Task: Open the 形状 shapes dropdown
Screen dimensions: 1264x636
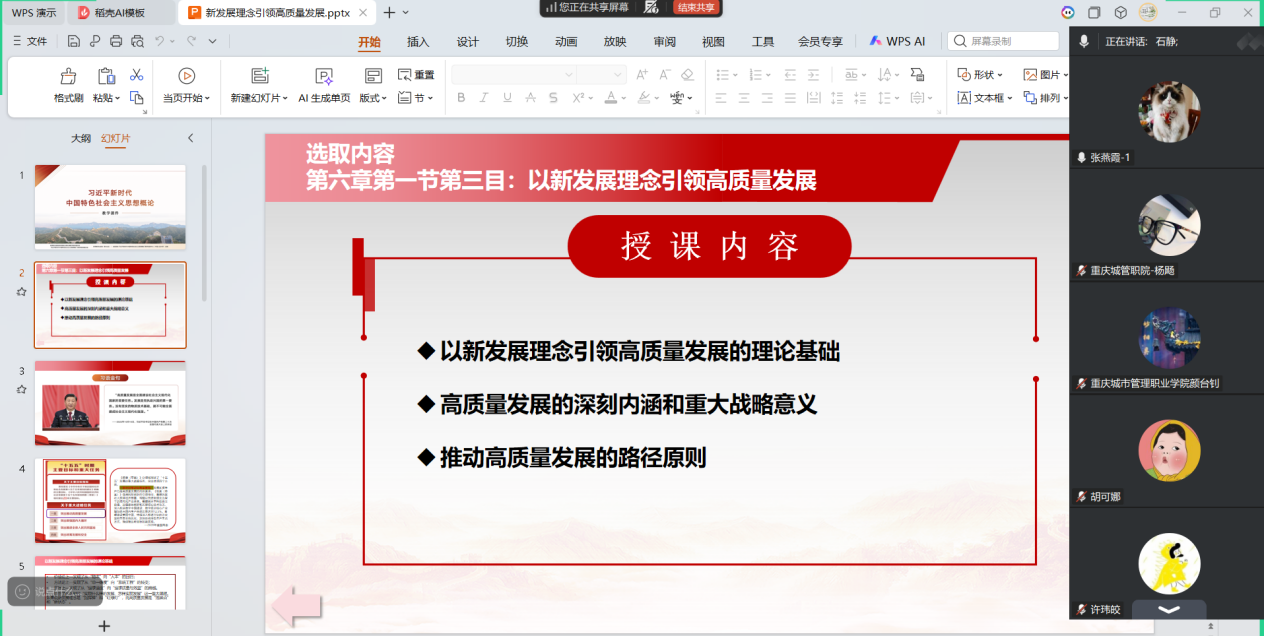Action: (1003, 75)
